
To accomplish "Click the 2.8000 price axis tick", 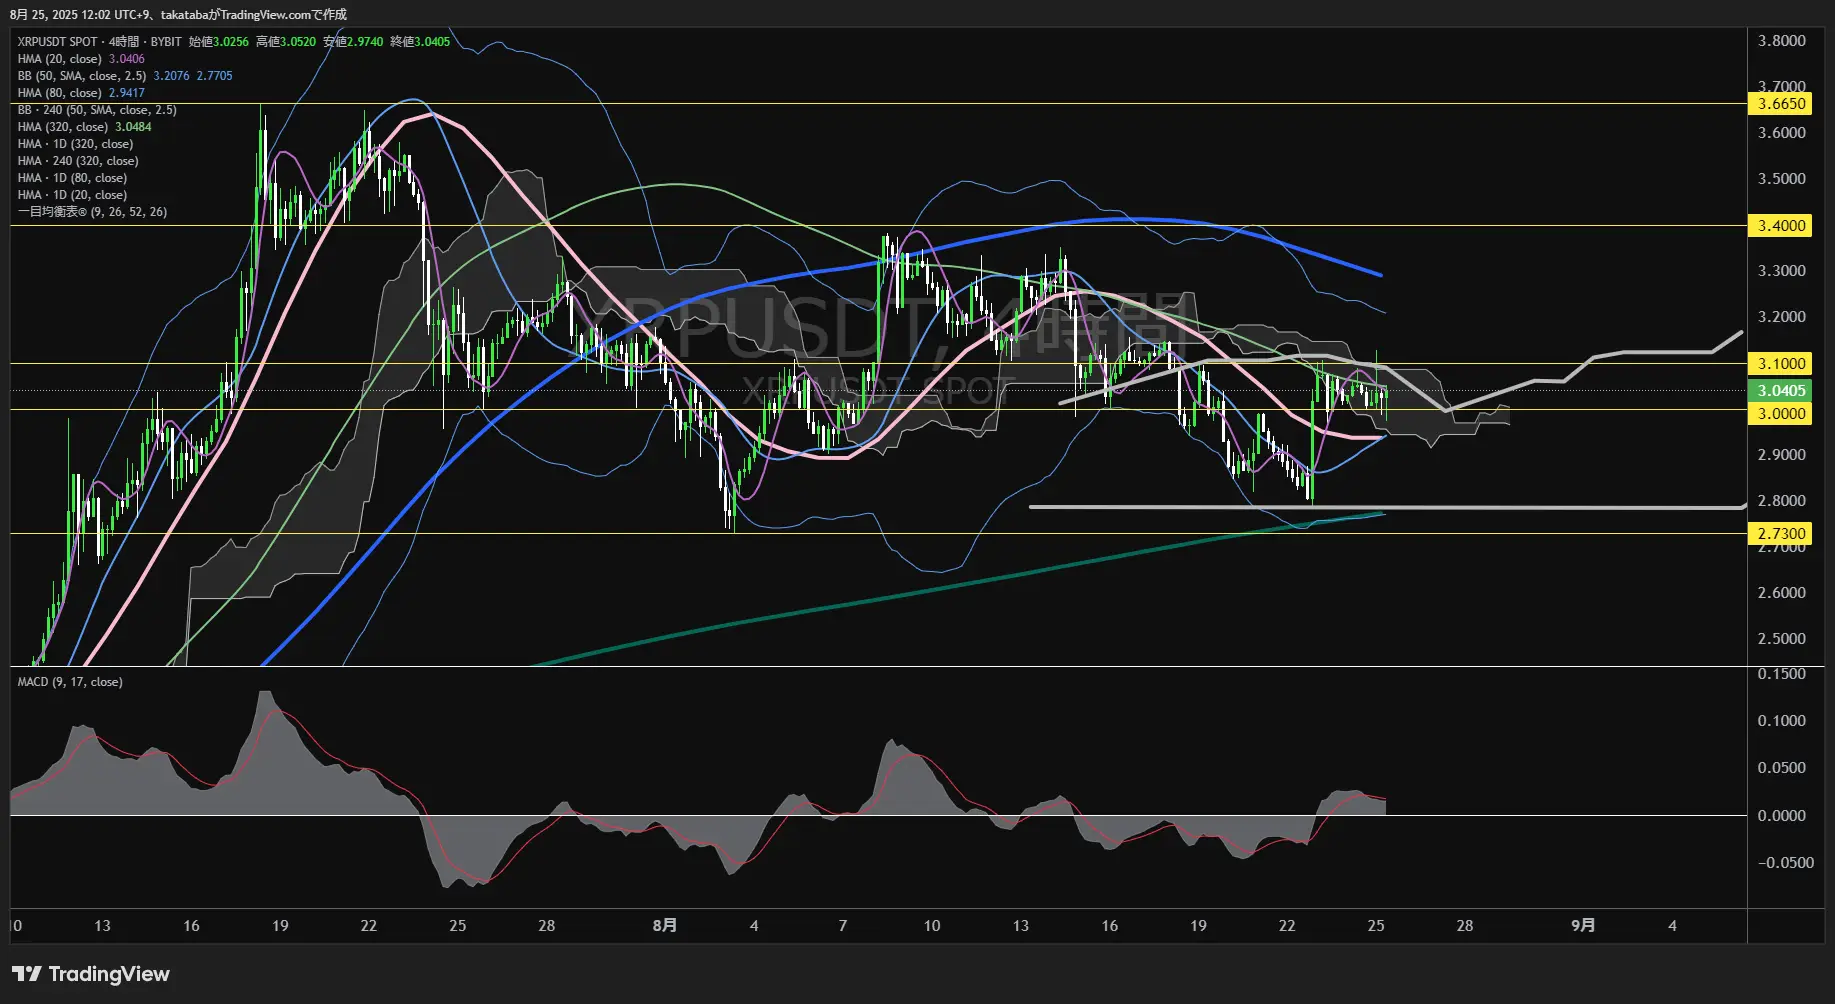I will tap(1781, 501).
